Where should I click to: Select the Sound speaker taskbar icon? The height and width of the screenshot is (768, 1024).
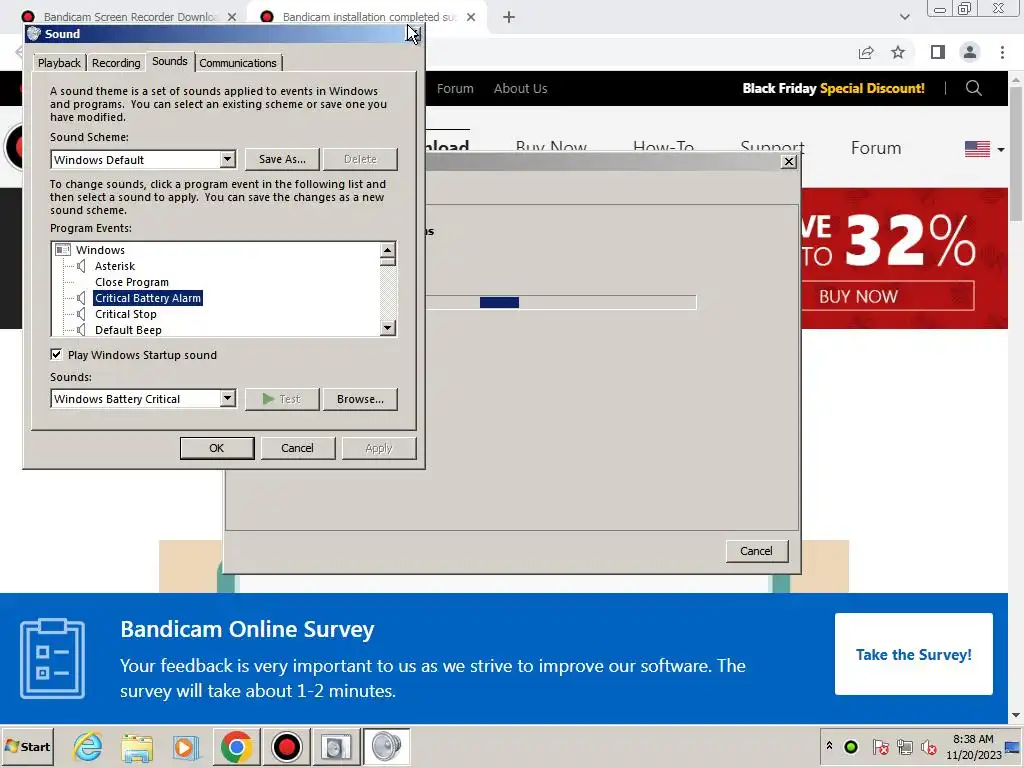coord(386,746)
